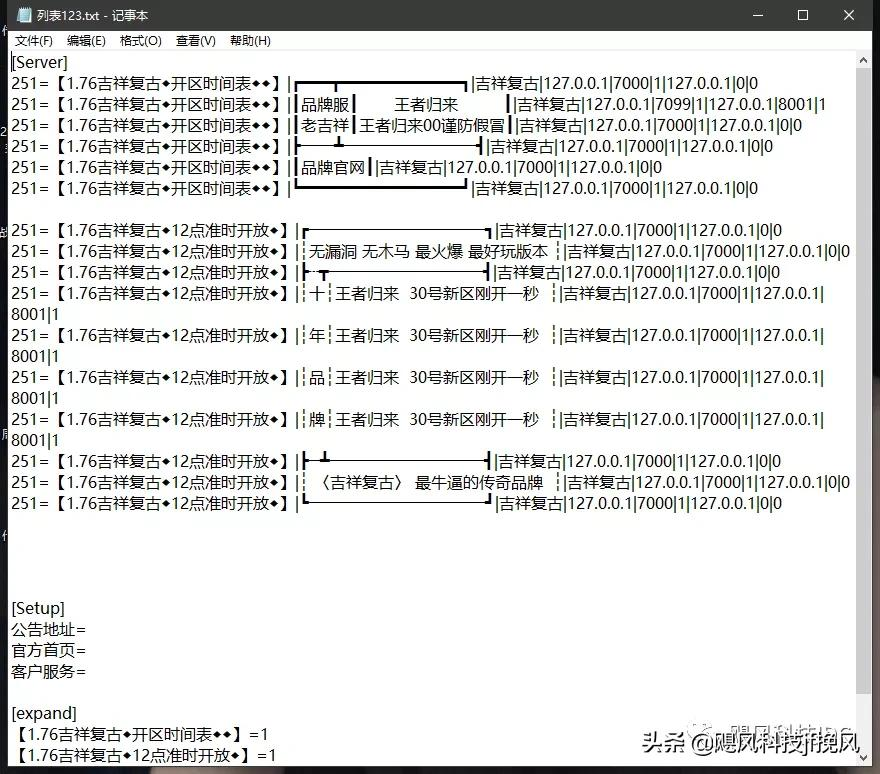
Task: Open the 查看(V) menu
Action: [195, 41]
